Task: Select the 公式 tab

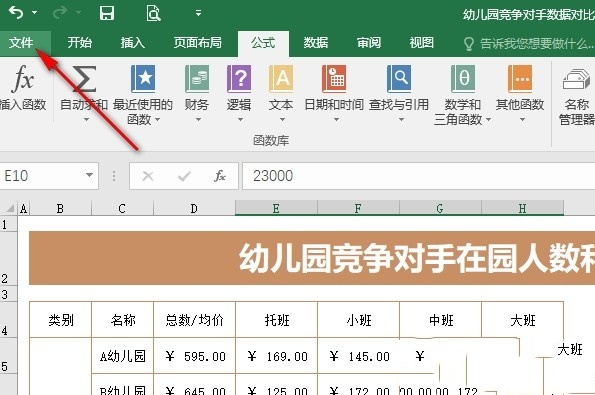Action: pyautogui.click(x=263, y=43)
